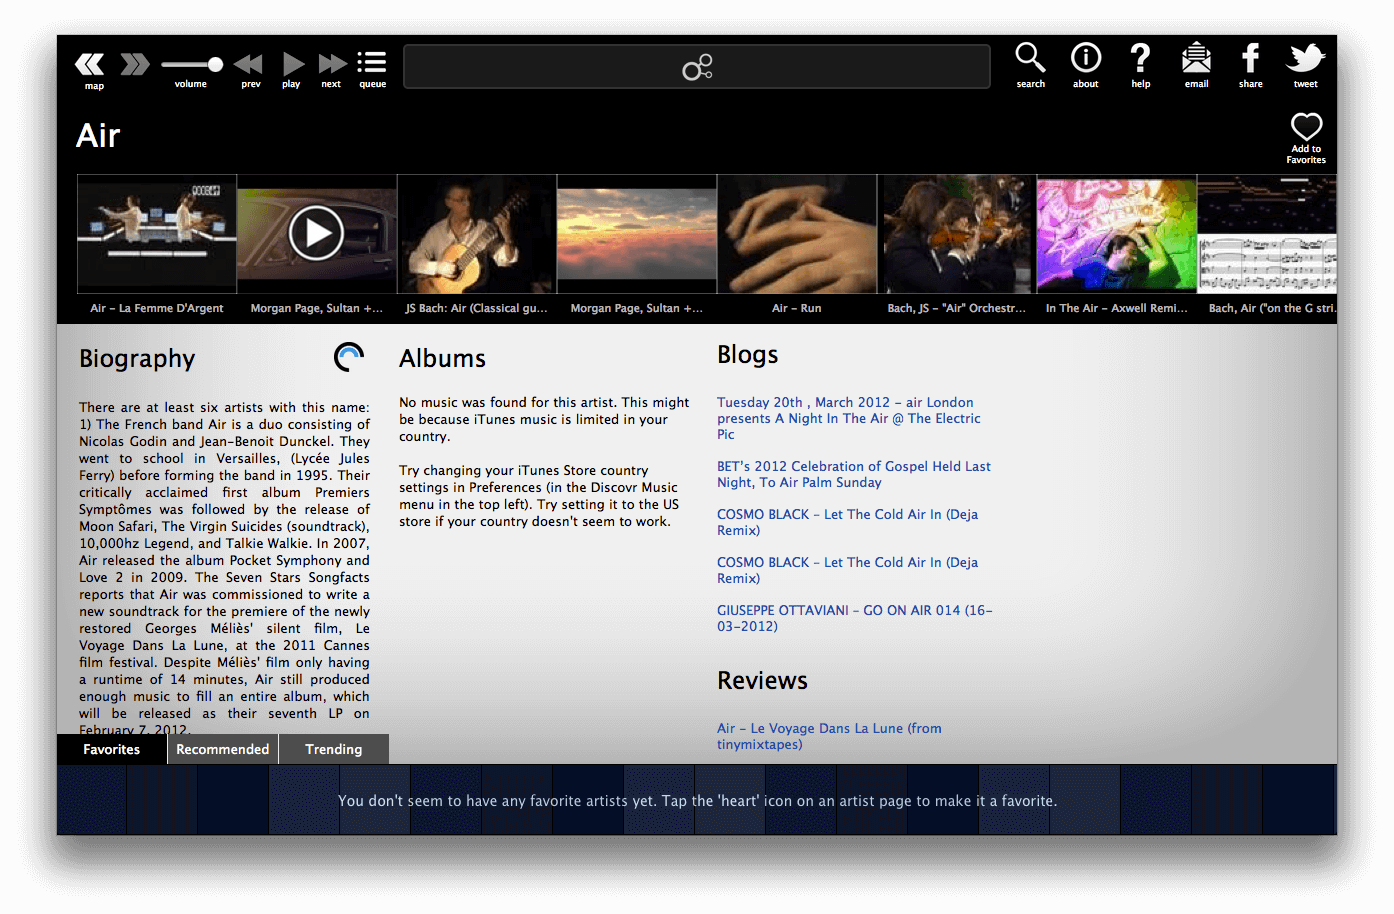The image size is (1394, 914).
Task: Switch to Recommended tab
Action: point(222,749)
